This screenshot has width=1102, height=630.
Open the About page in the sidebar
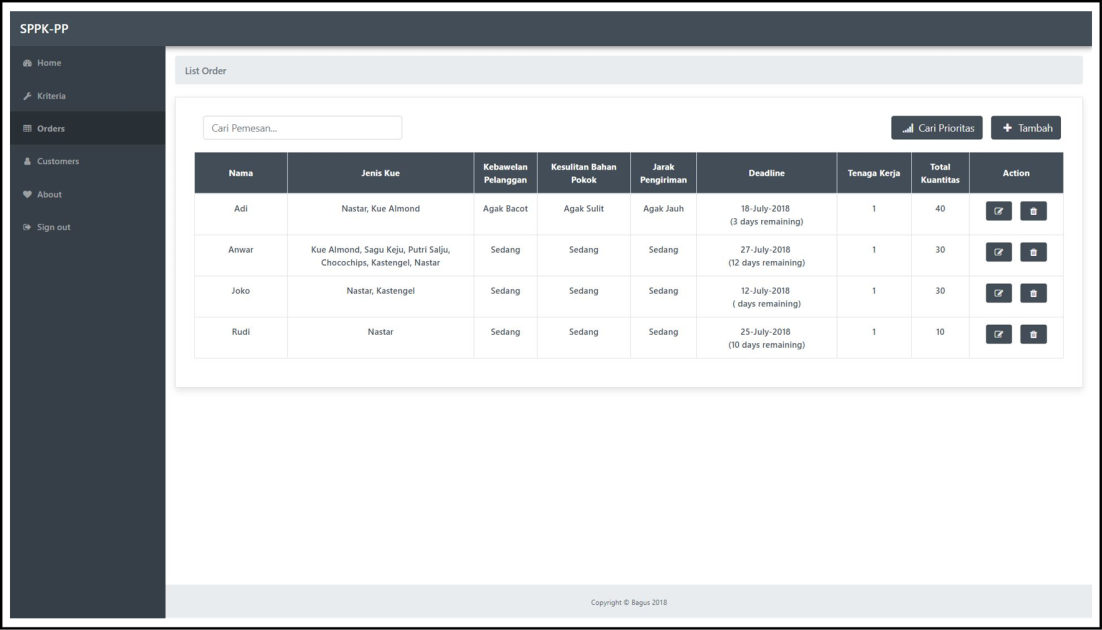49,194
